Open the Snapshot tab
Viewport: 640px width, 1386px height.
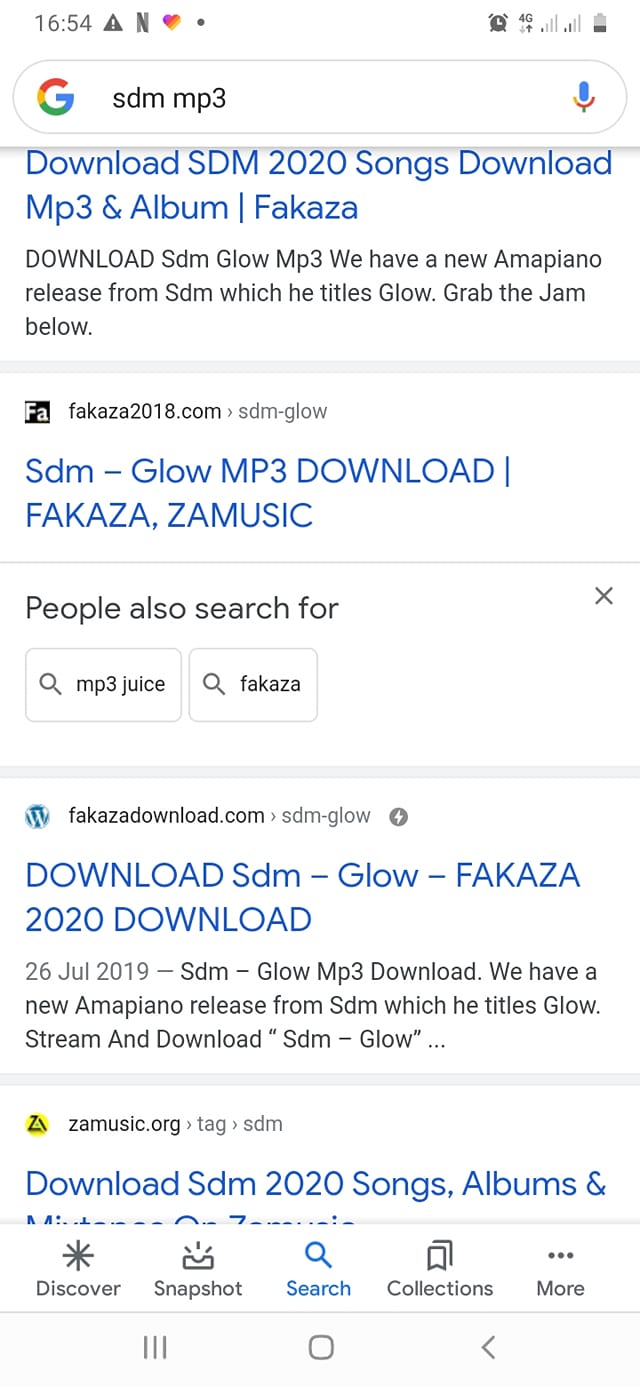198,1268
